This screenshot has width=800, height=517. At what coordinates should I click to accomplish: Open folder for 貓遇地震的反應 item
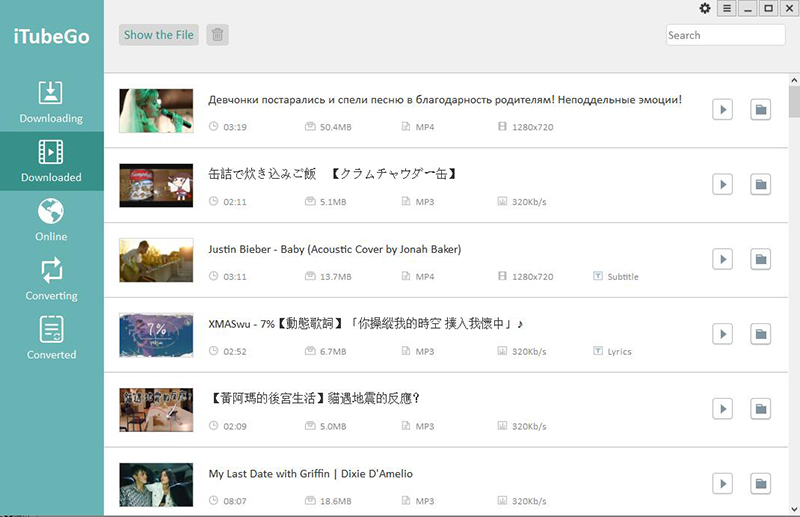760,409
